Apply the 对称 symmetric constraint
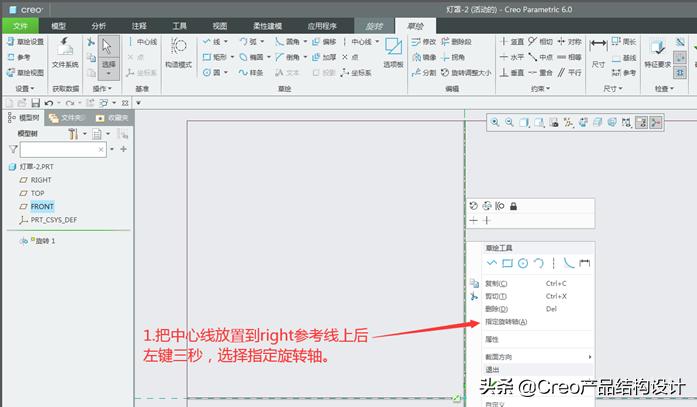The height and width of the screenshot is (407, 697). coord(569,42)
